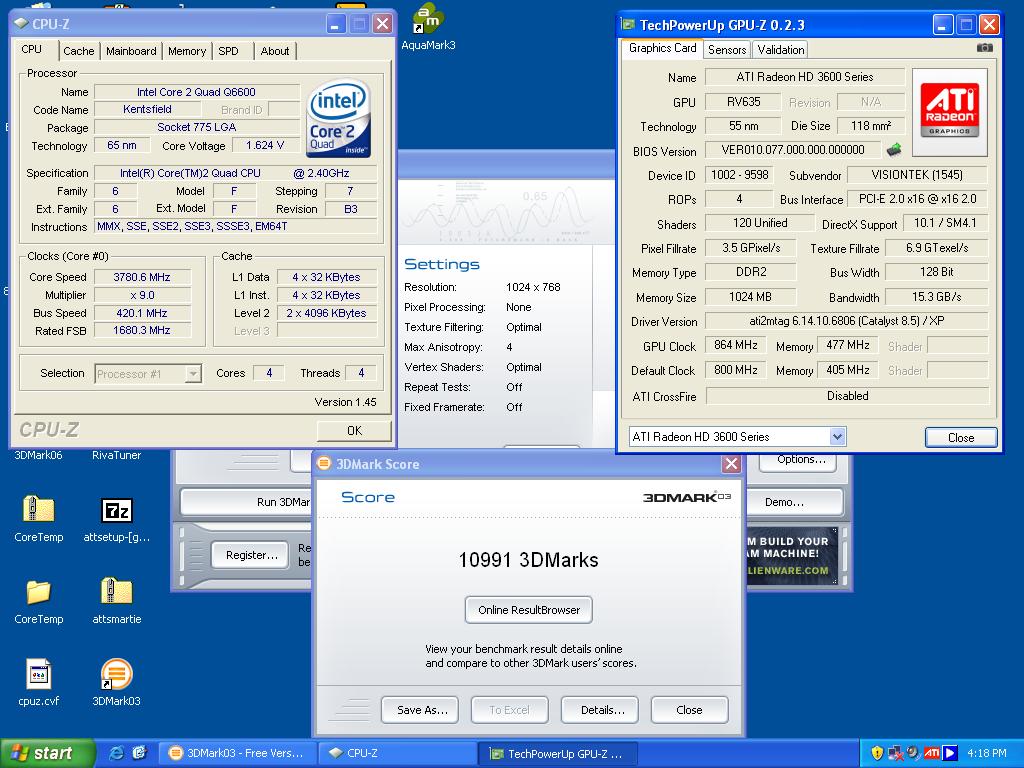
Task: Click the blue play-arrow tray icon
Action: (x=950, y=753)
